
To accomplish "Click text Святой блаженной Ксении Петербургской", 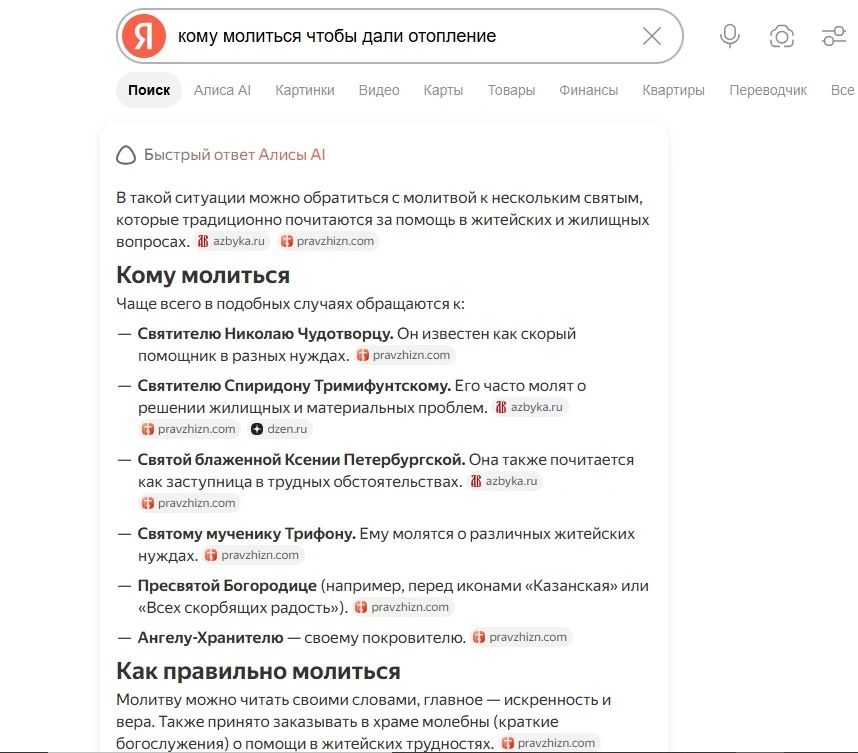I will click(x=302, y=459).
